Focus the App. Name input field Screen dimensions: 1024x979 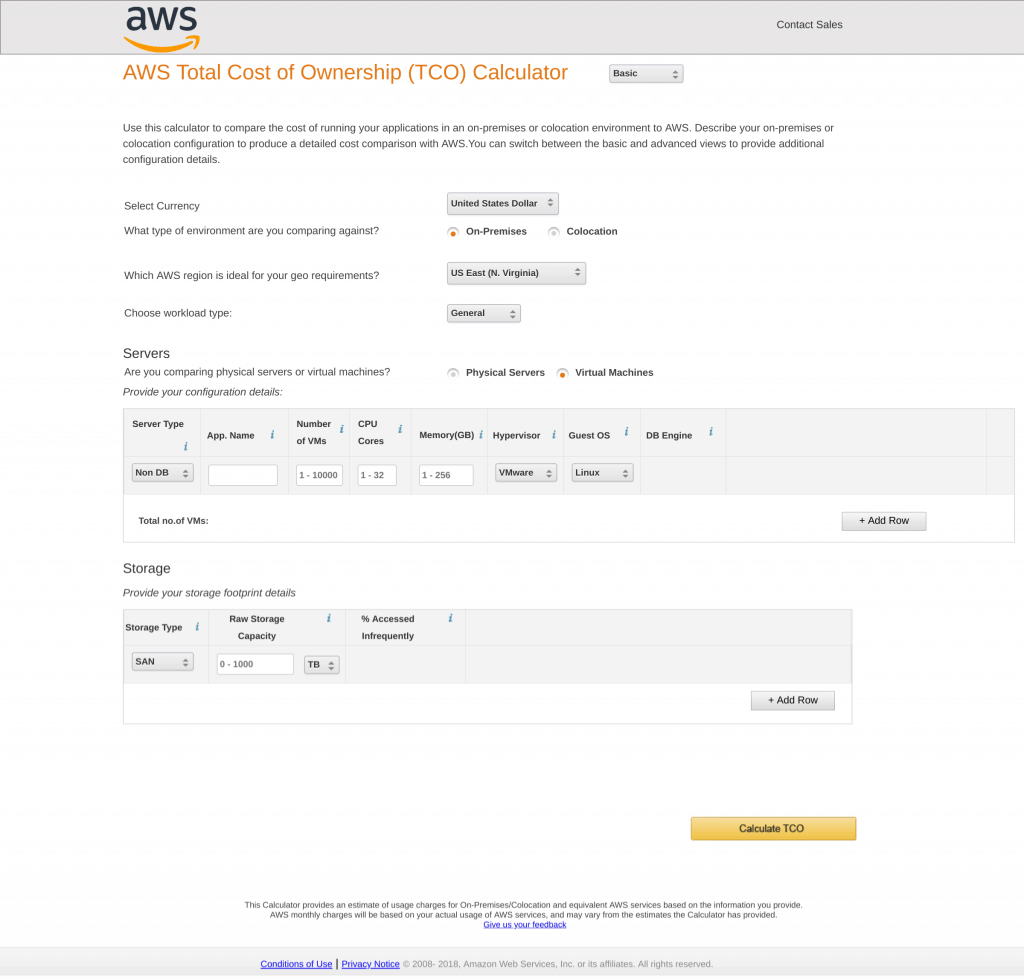pyautogui.click(x=242, y=475)
